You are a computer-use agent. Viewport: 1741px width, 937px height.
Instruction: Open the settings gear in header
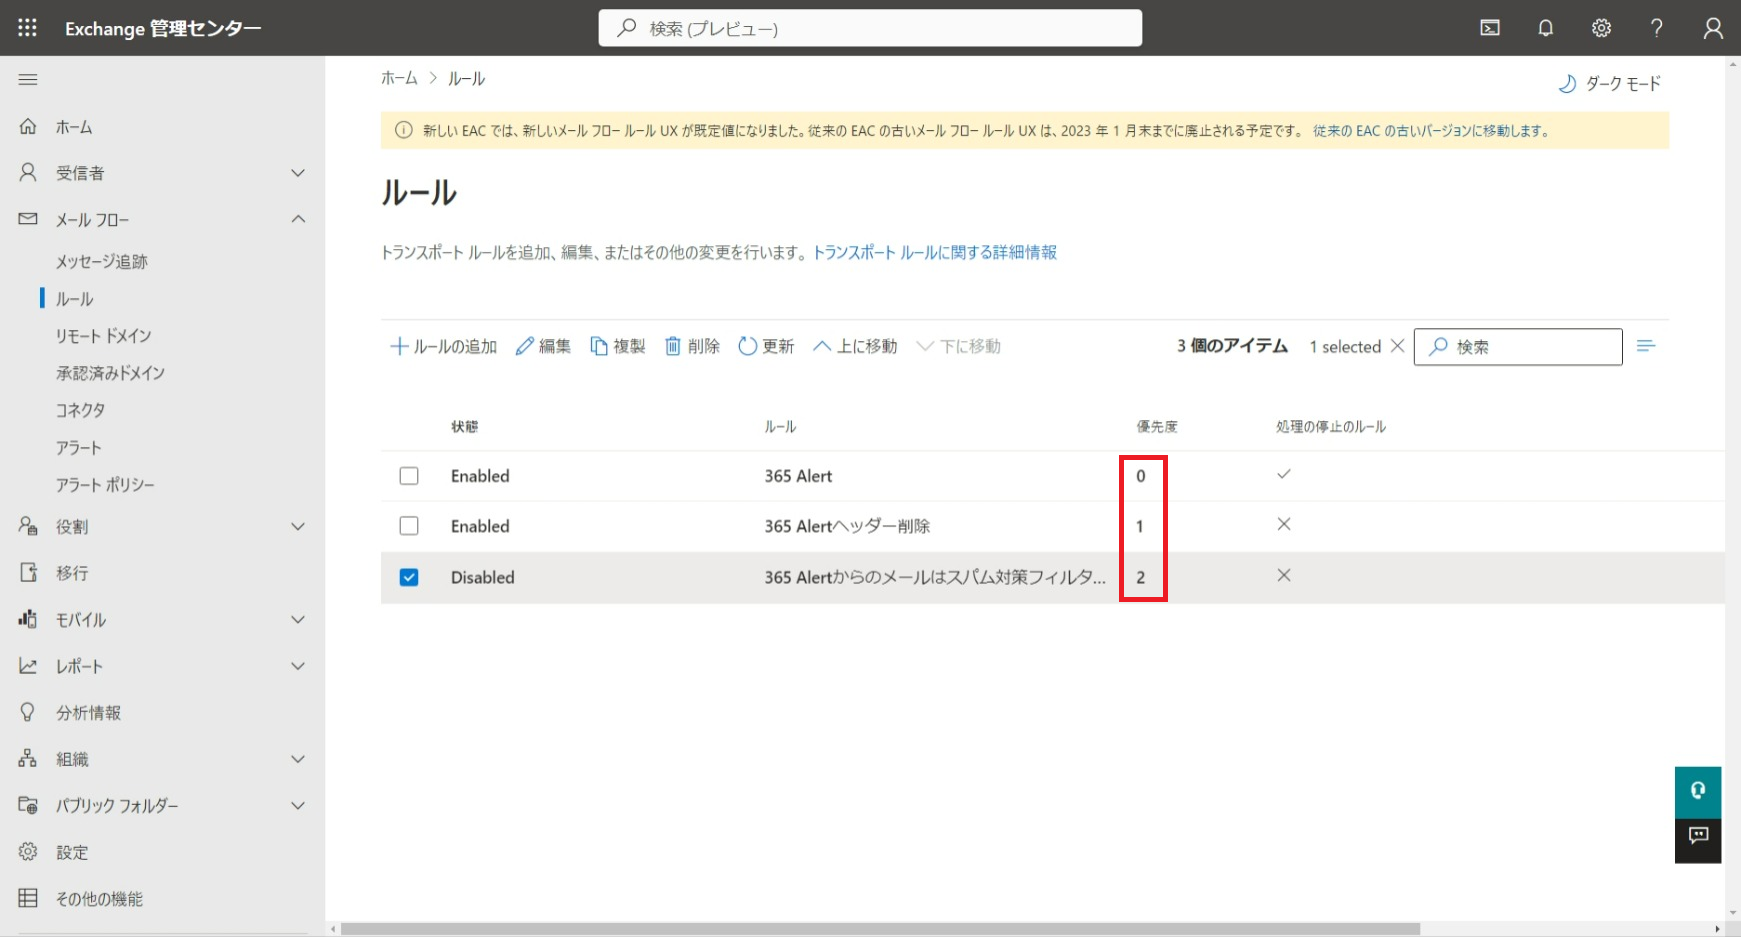click(1601, 28)
